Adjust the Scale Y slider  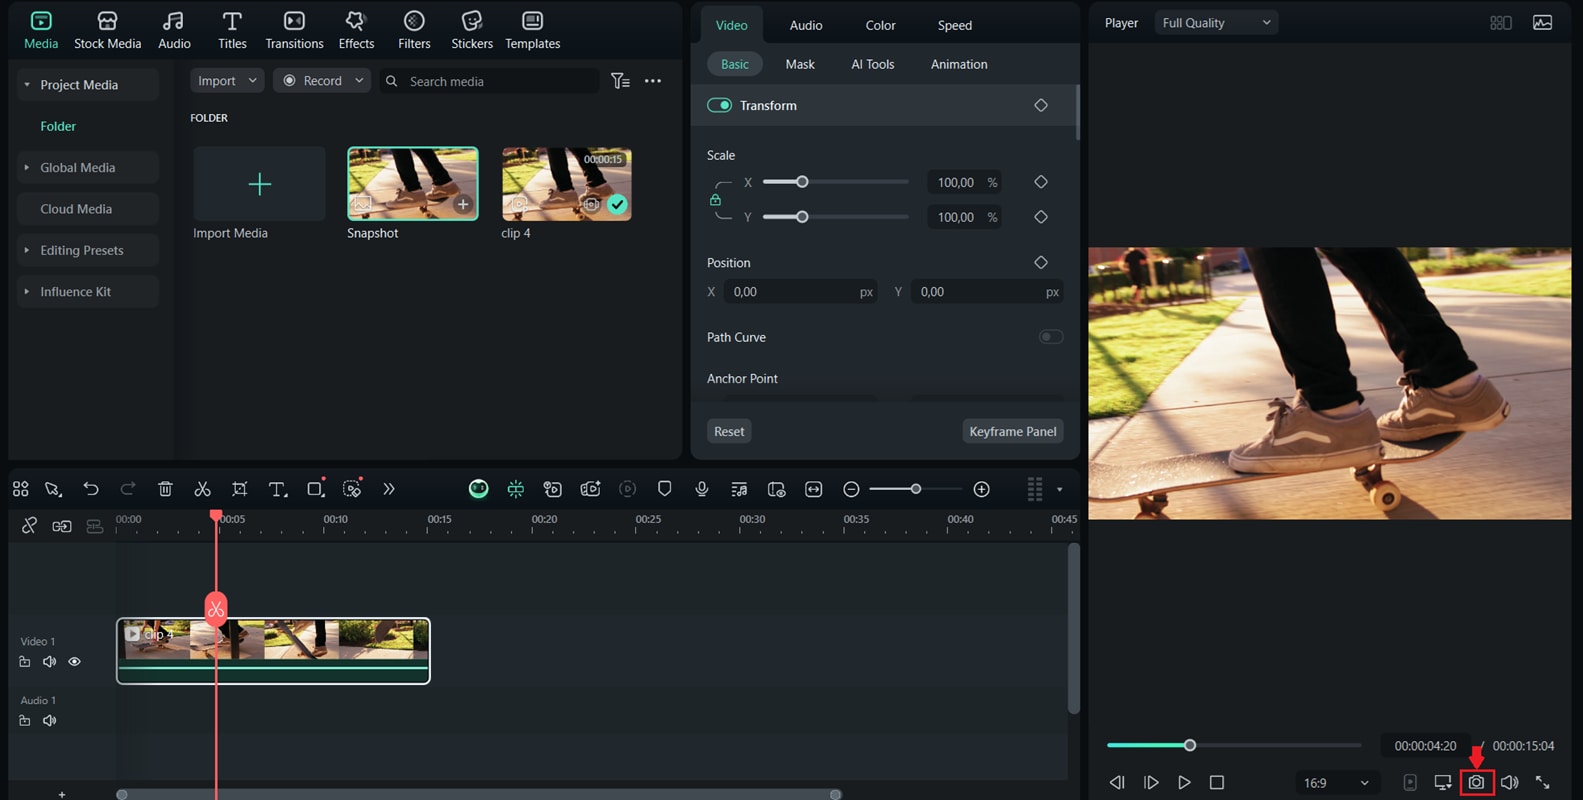tap(835, 217)
